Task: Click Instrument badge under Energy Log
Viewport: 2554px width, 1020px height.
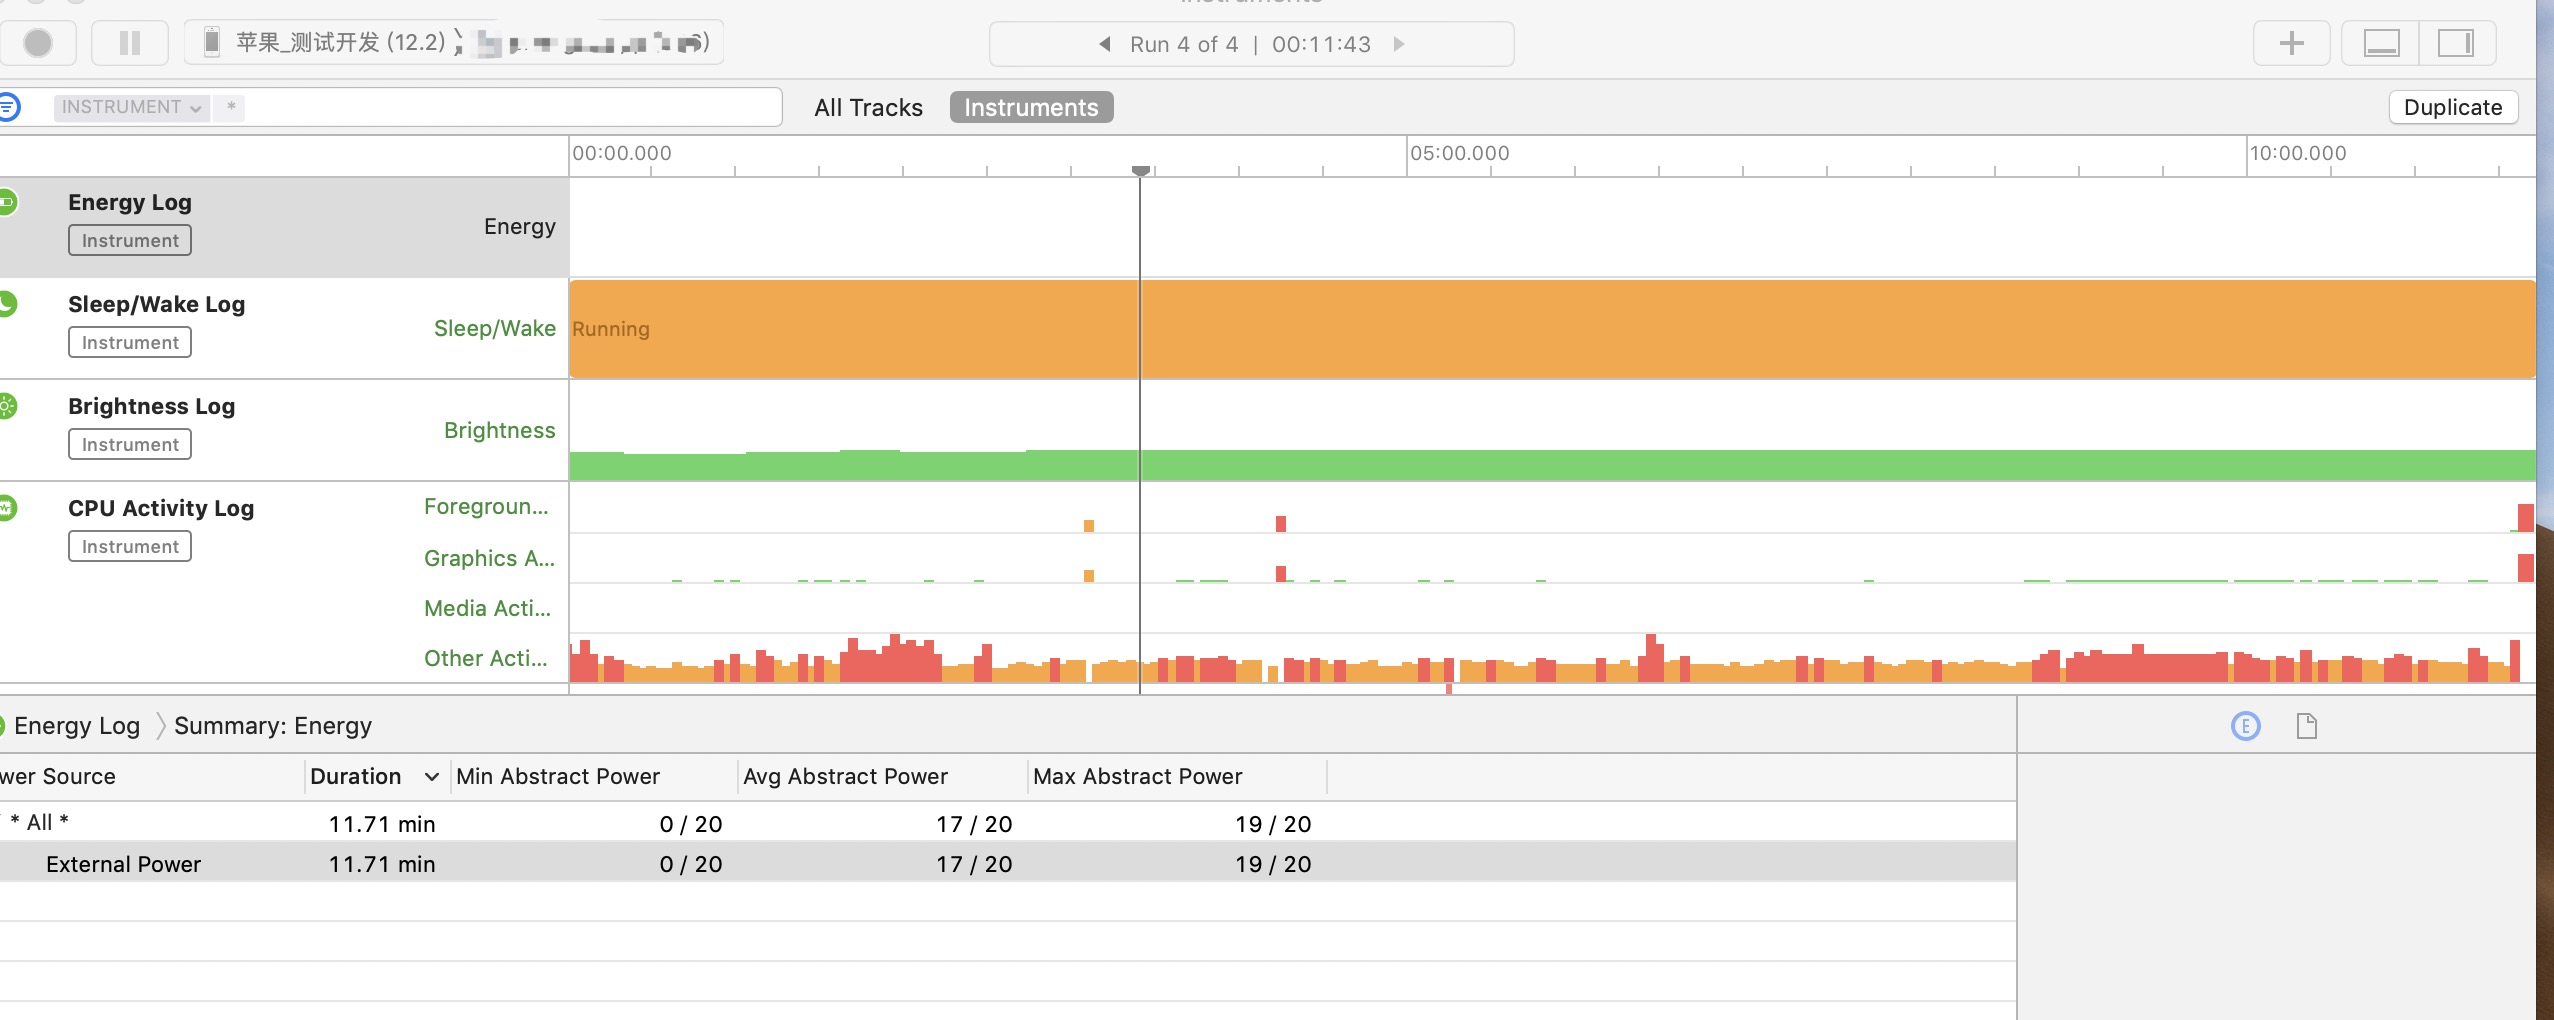Action: (130, 241)
